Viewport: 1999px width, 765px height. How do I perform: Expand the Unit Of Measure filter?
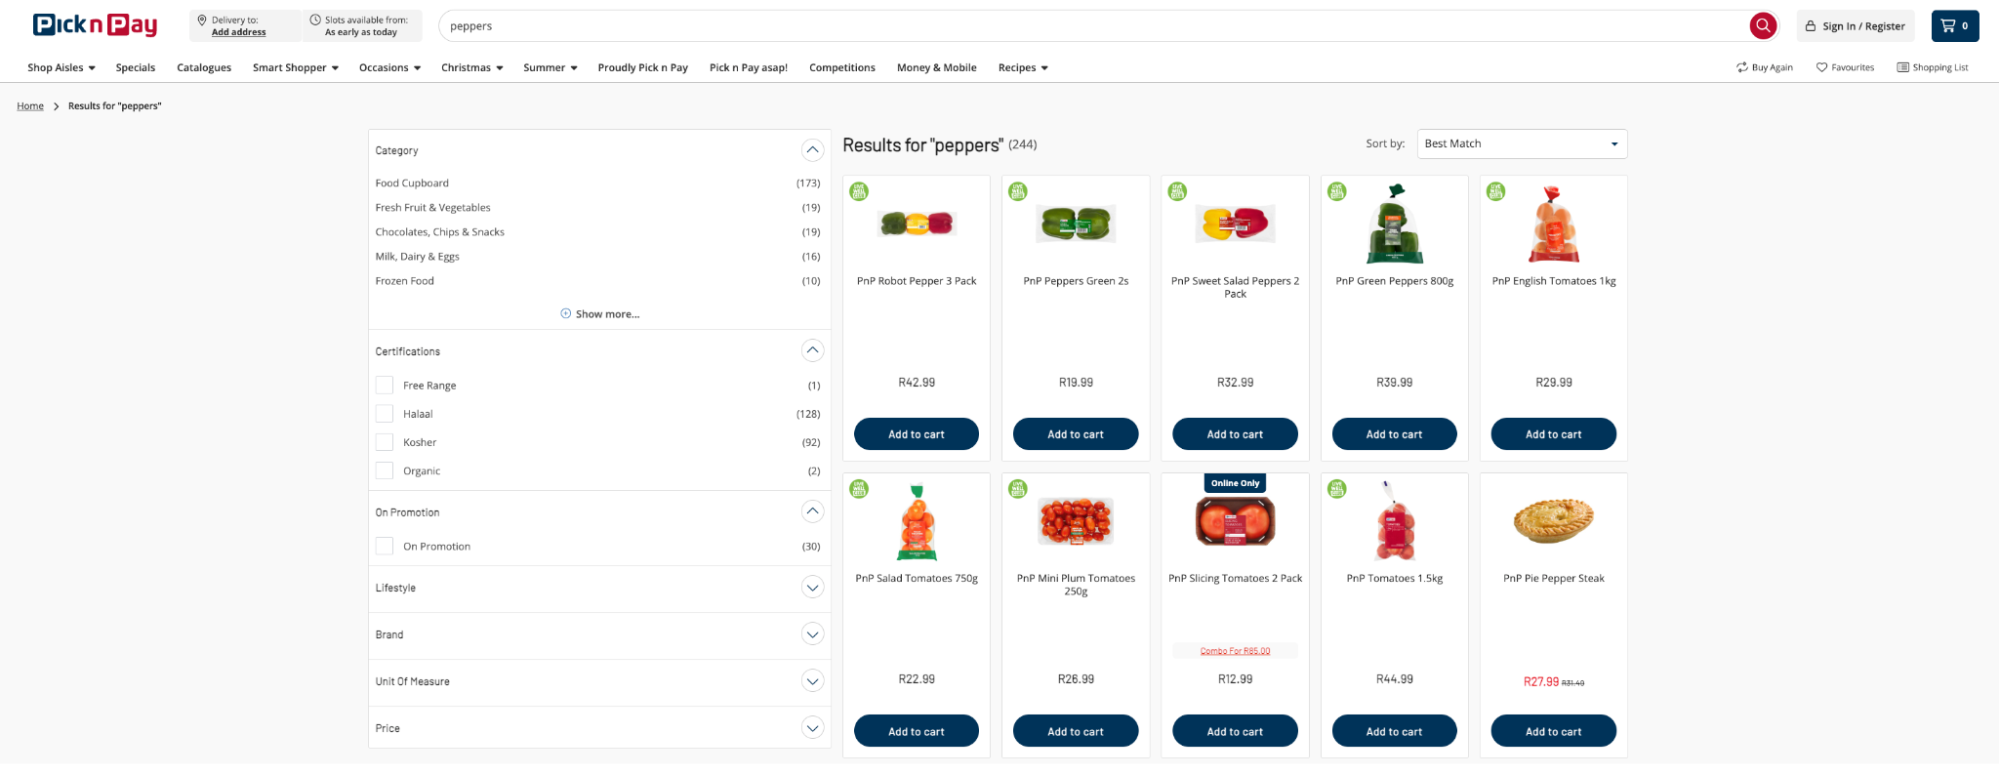(x=812, y=682)
